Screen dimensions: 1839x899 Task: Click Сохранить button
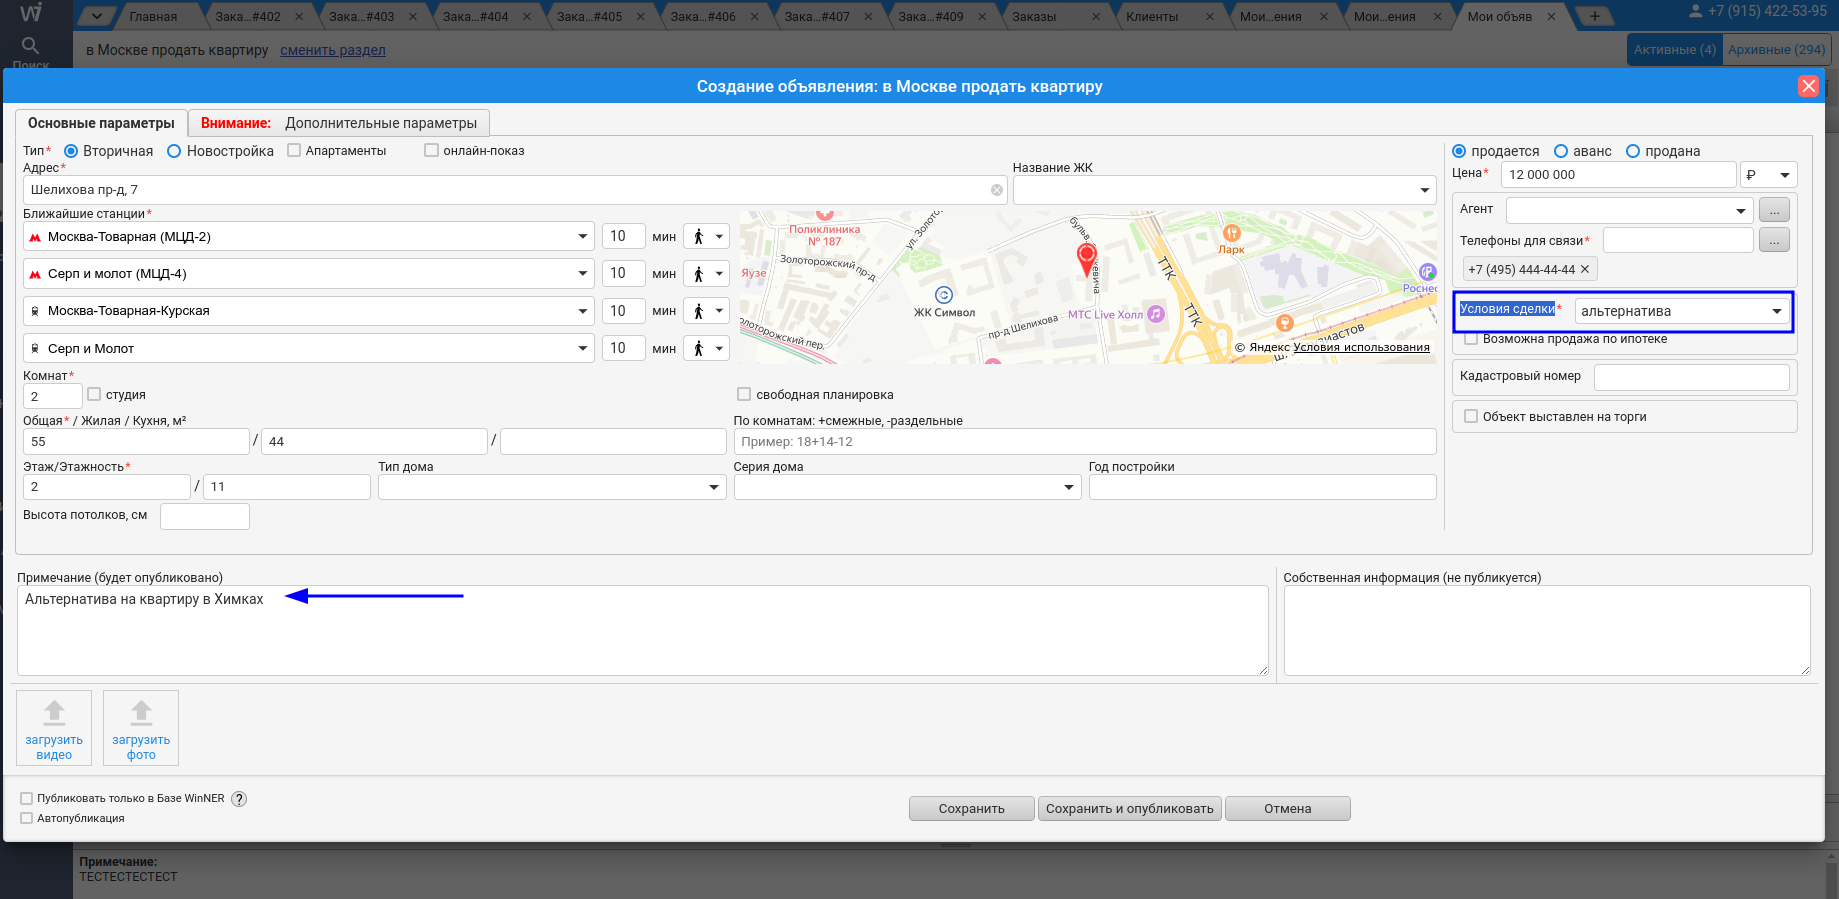[x=971, y=809]
